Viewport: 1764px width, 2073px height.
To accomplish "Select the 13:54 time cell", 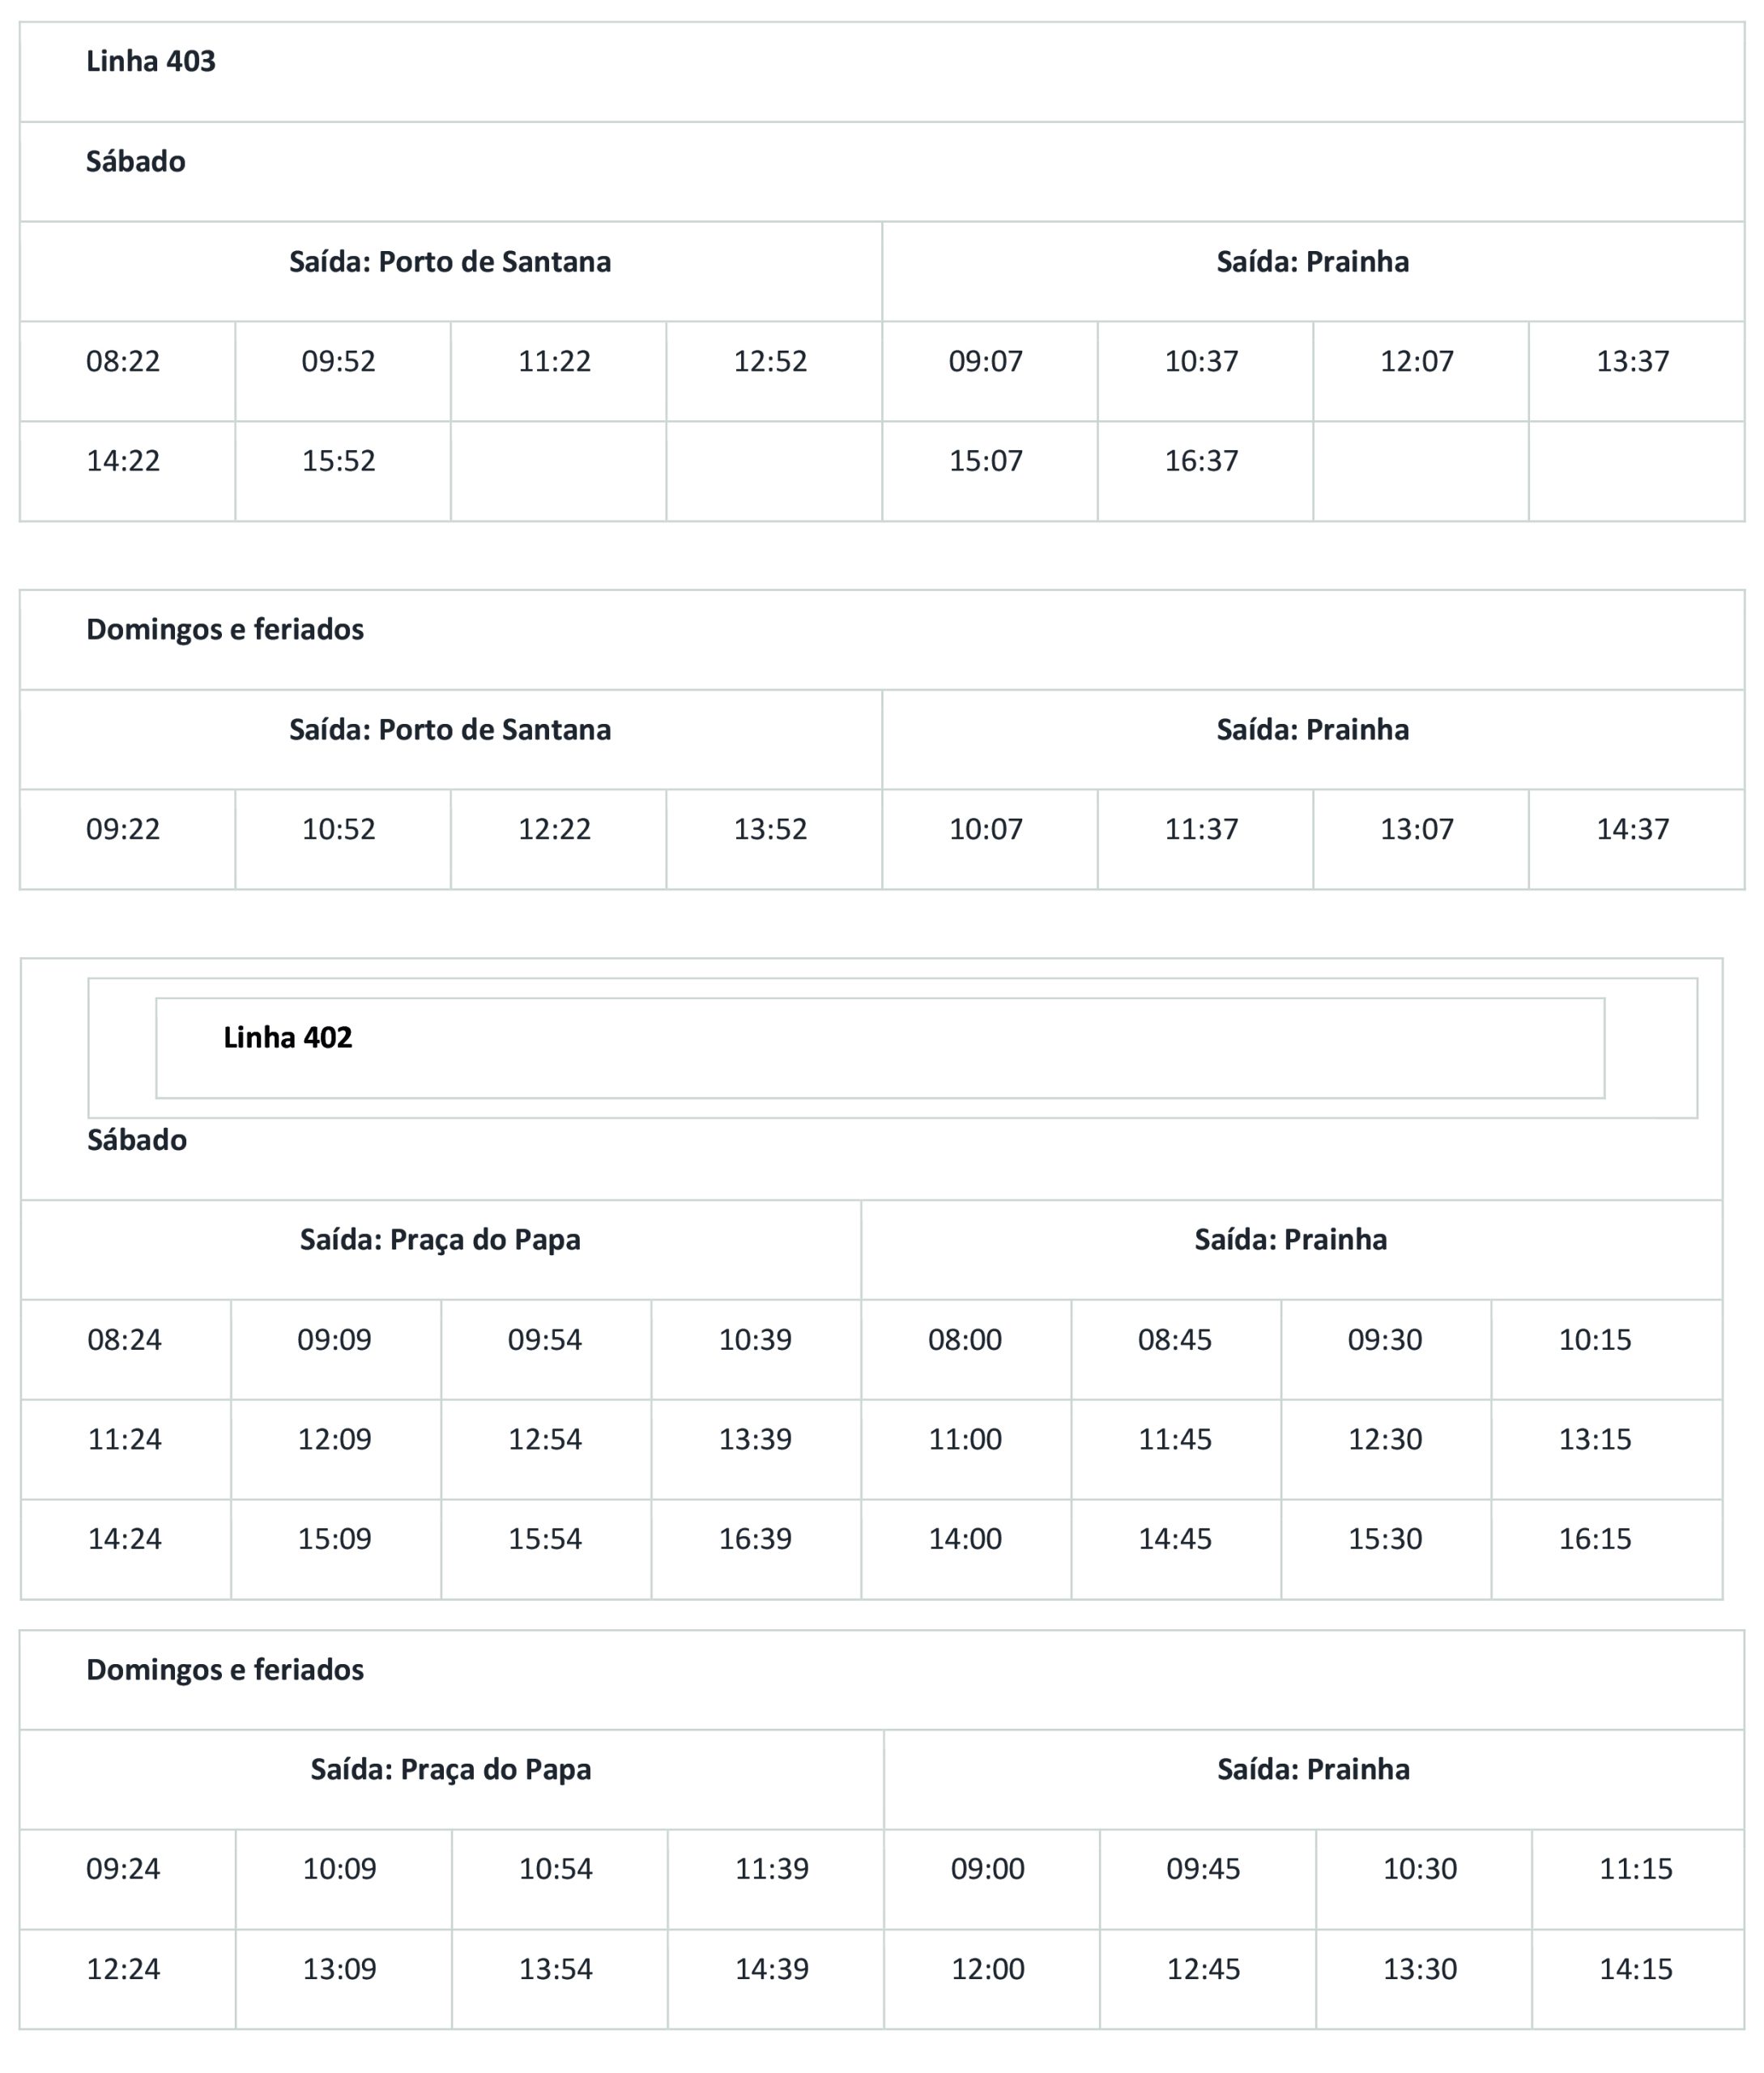I will [556, 1969].
